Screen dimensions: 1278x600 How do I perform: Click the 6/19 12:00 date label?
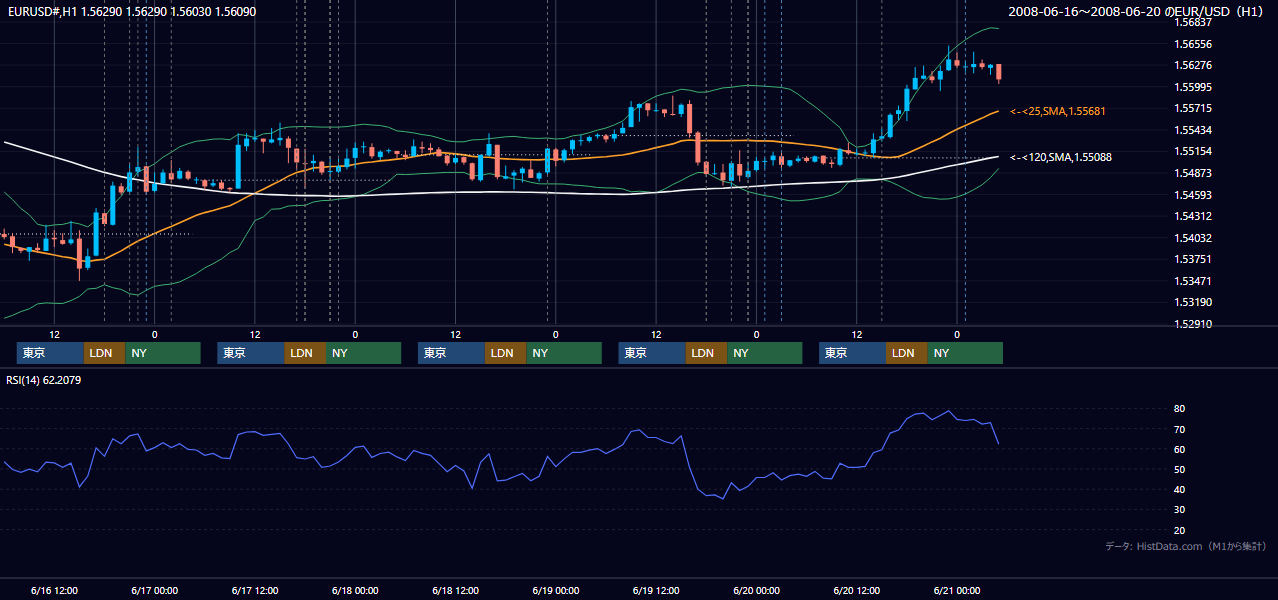(x=656, y=591)
